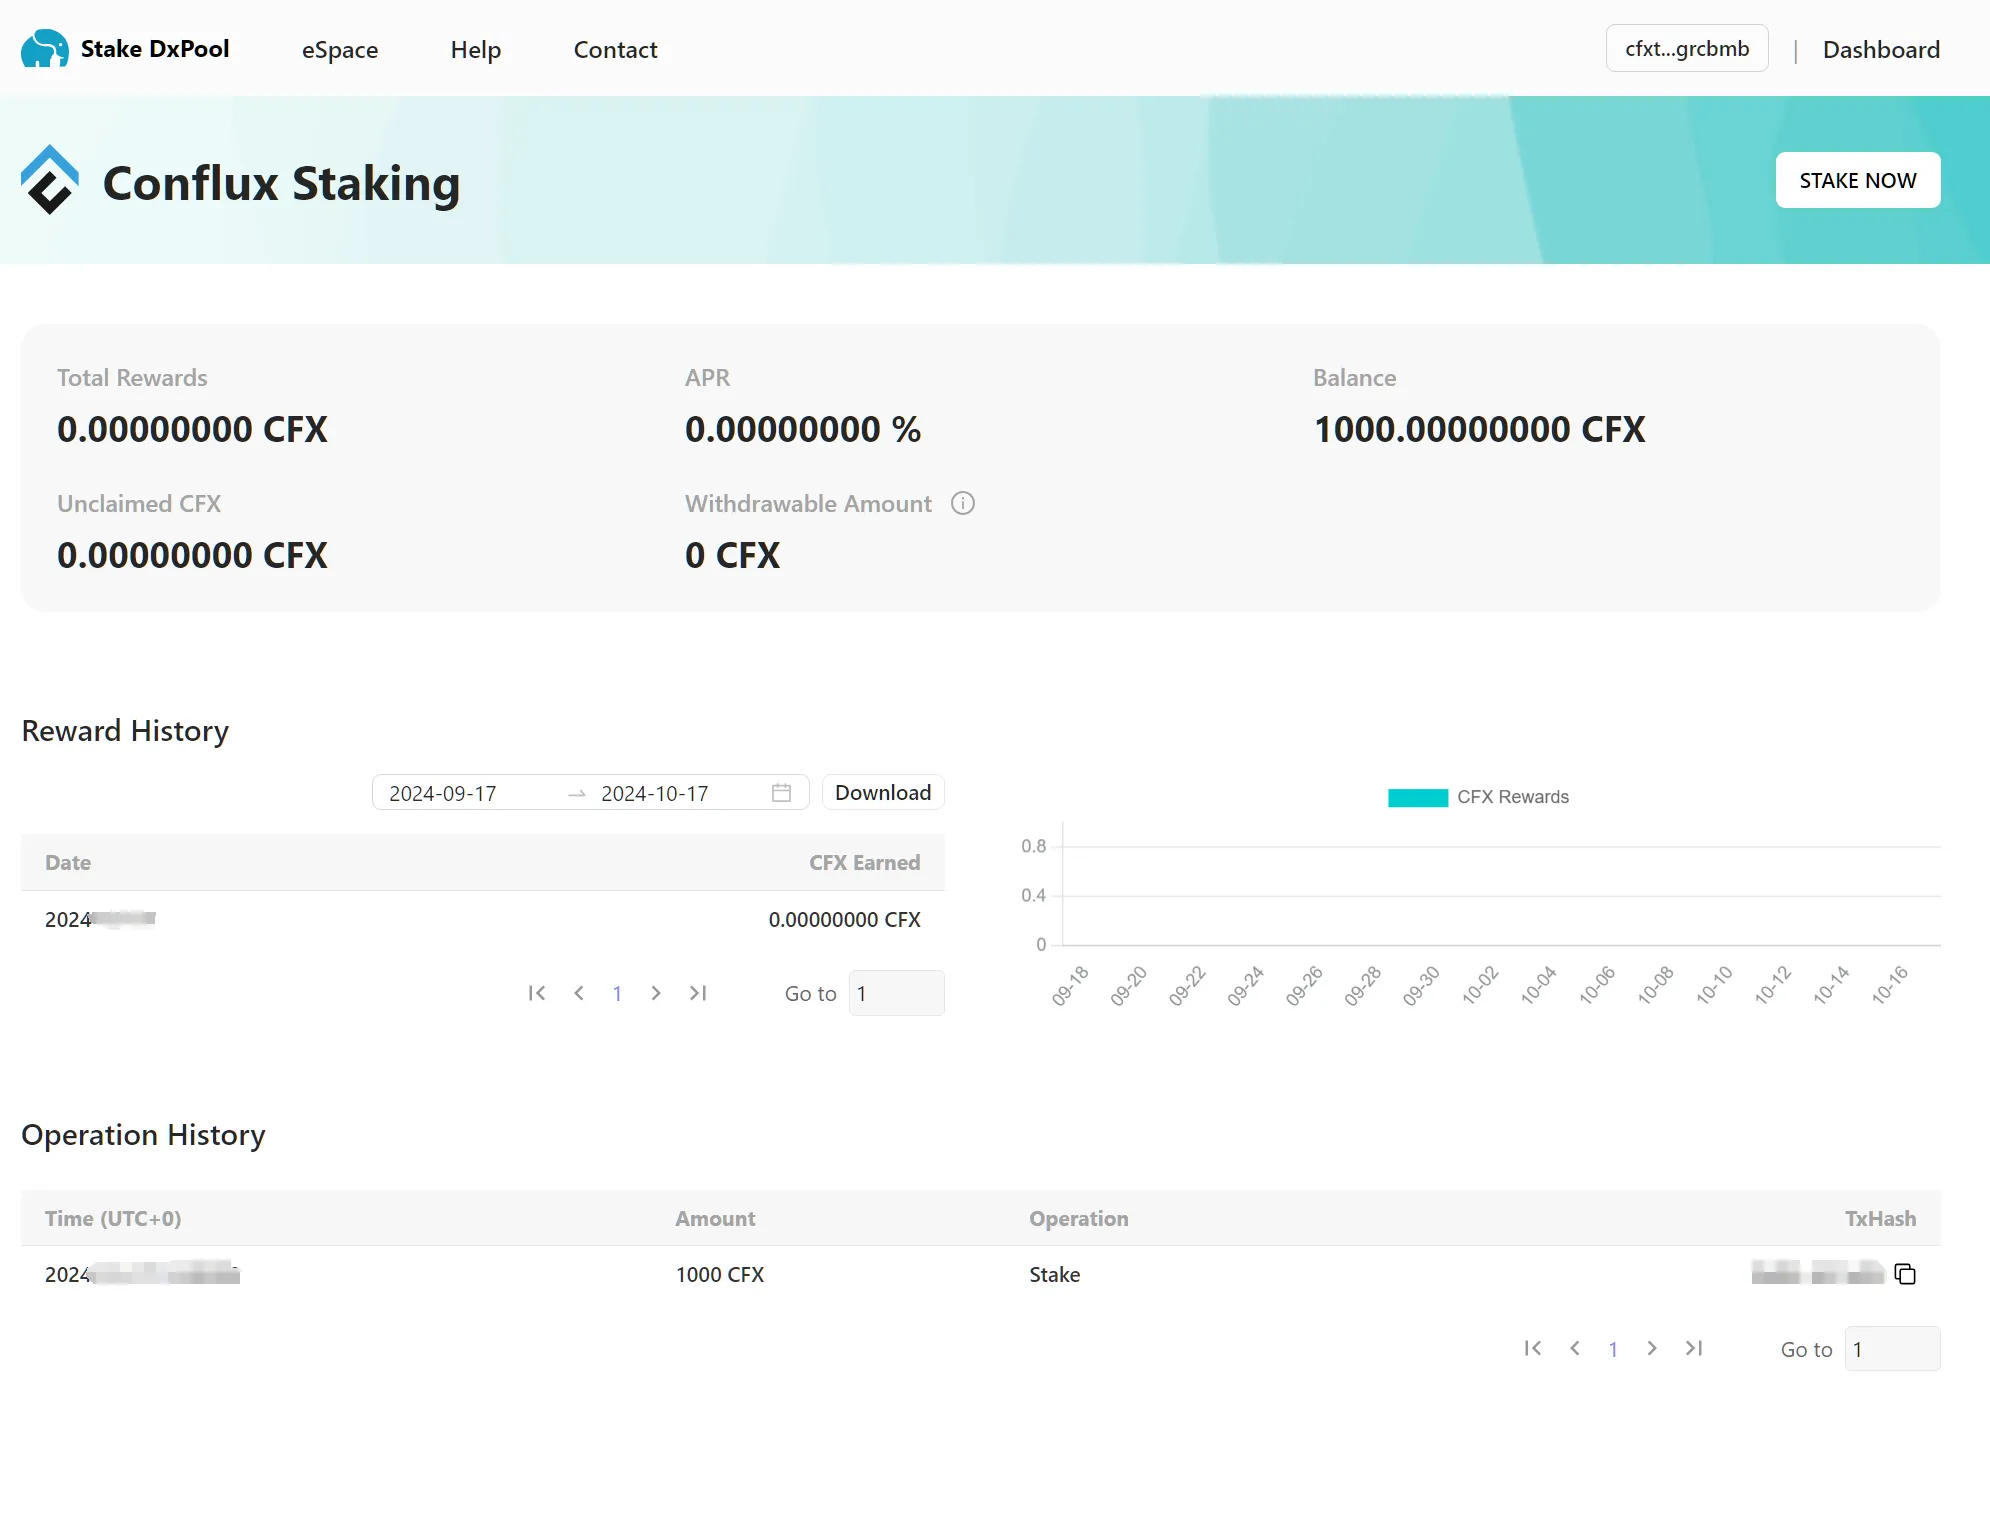Go to next page in Reward History pagination

tap(656, 993)
